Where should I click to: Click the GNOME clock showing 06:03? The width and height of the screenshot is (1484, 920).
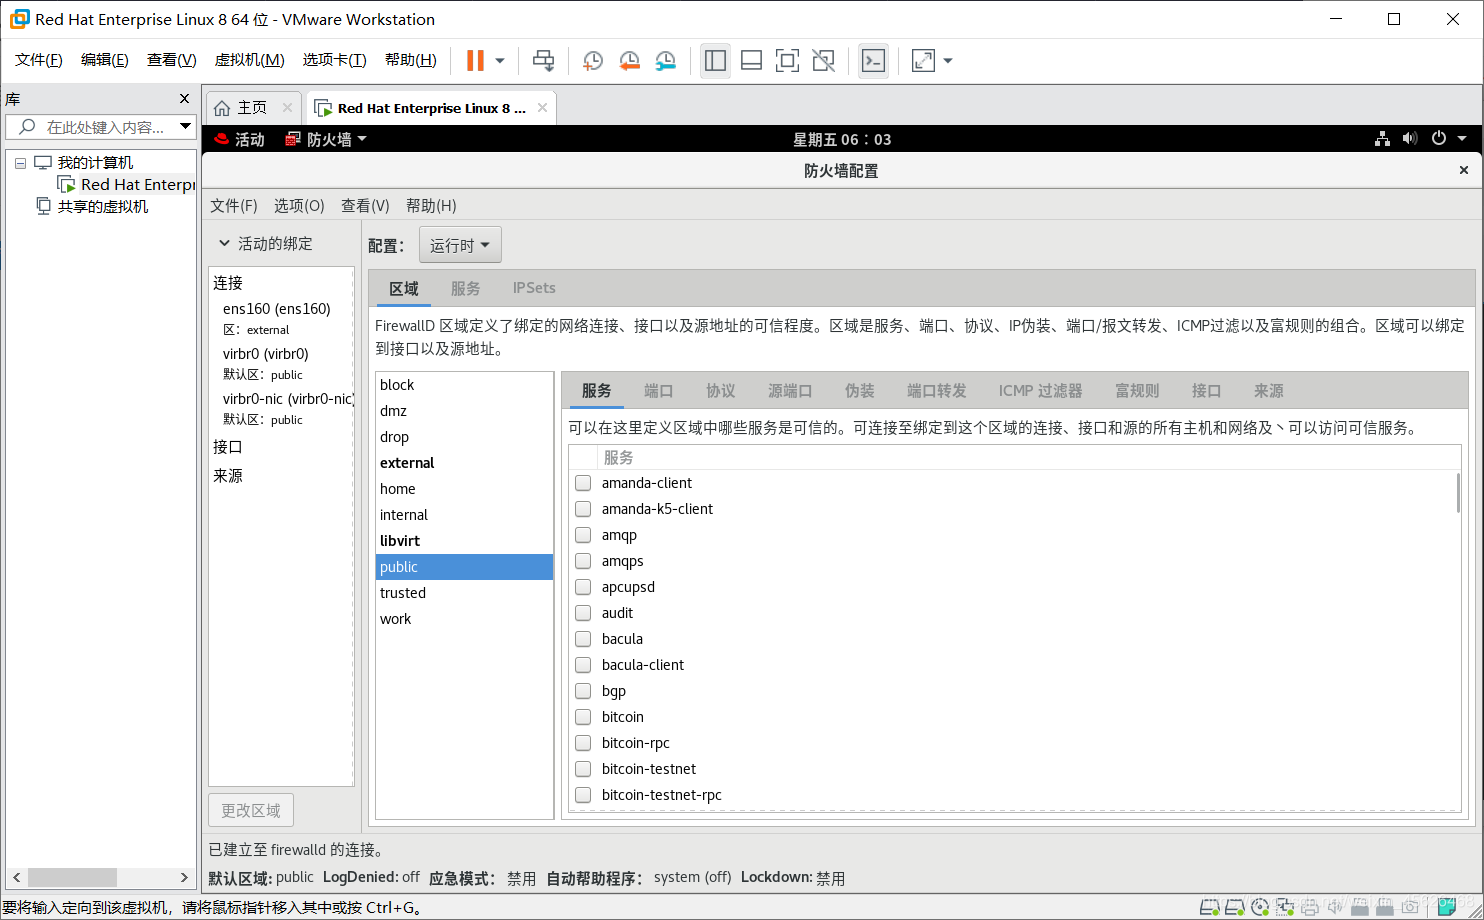point(842,139)
